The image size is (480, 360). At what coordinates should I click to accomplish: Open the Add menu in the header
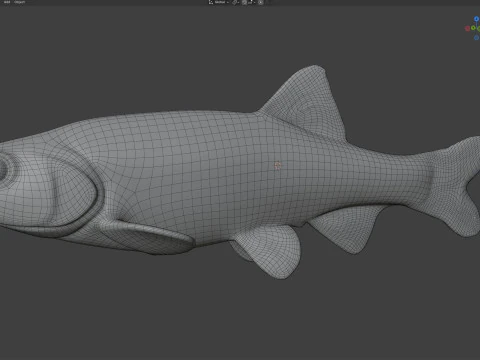pyautogui.click(x=7, y=2)
